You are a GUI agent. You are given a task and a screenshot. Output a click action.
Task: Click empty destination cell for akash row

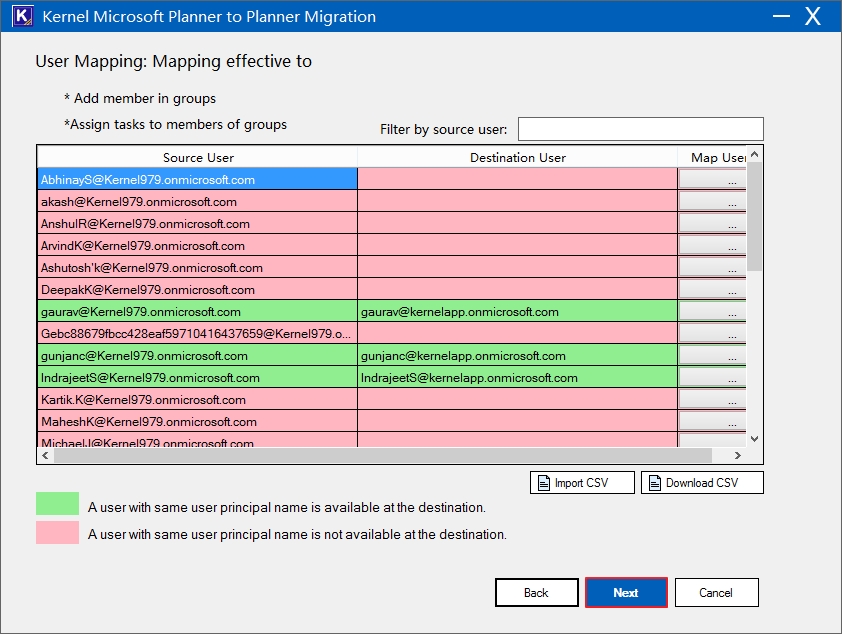517,201
